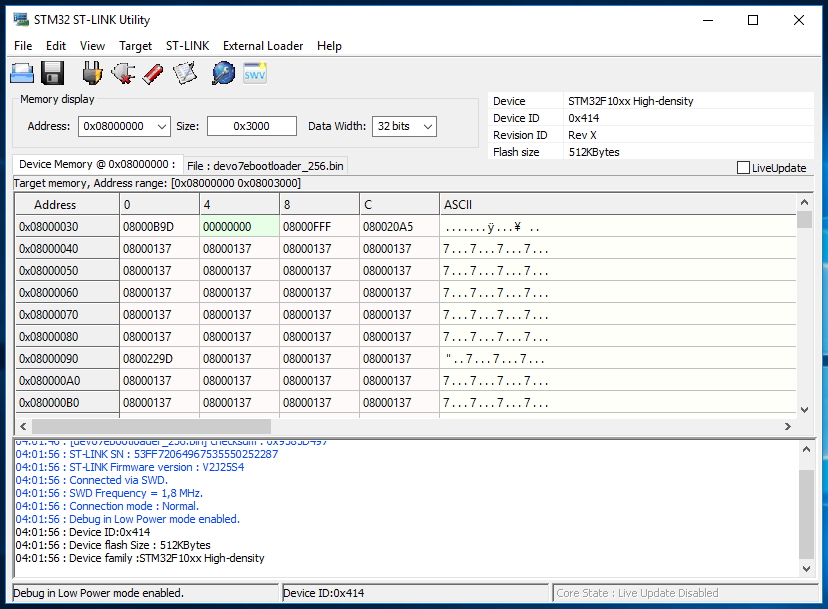
Task: Click the Device flash Size log line
Action: pos(113,545)
